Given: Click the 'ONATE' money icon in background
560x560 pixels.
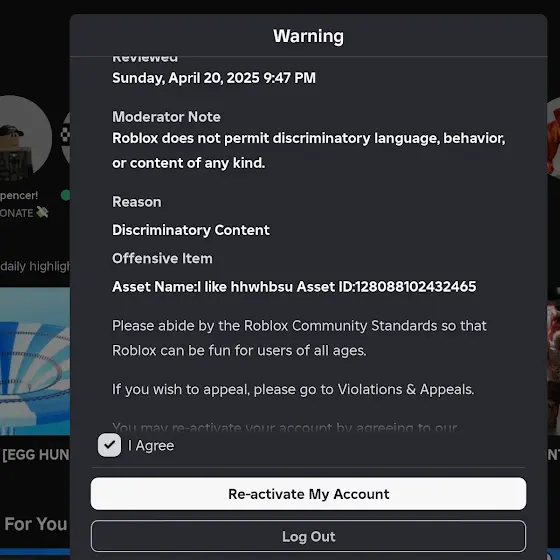Looking at the screenshot, I should [x=42, y=212].
